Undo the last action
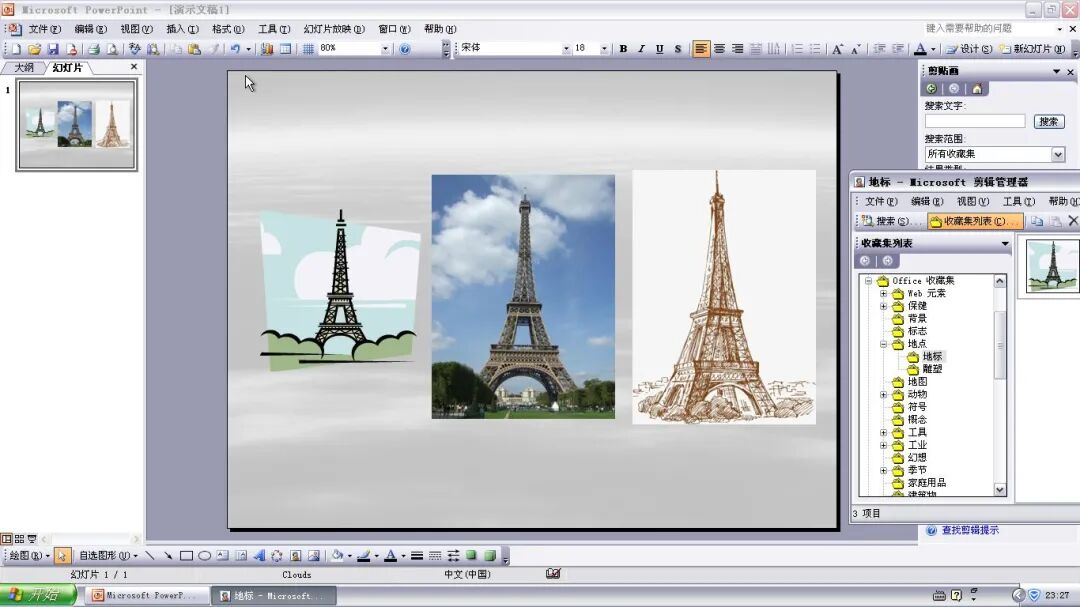 [x=235, y=49]
